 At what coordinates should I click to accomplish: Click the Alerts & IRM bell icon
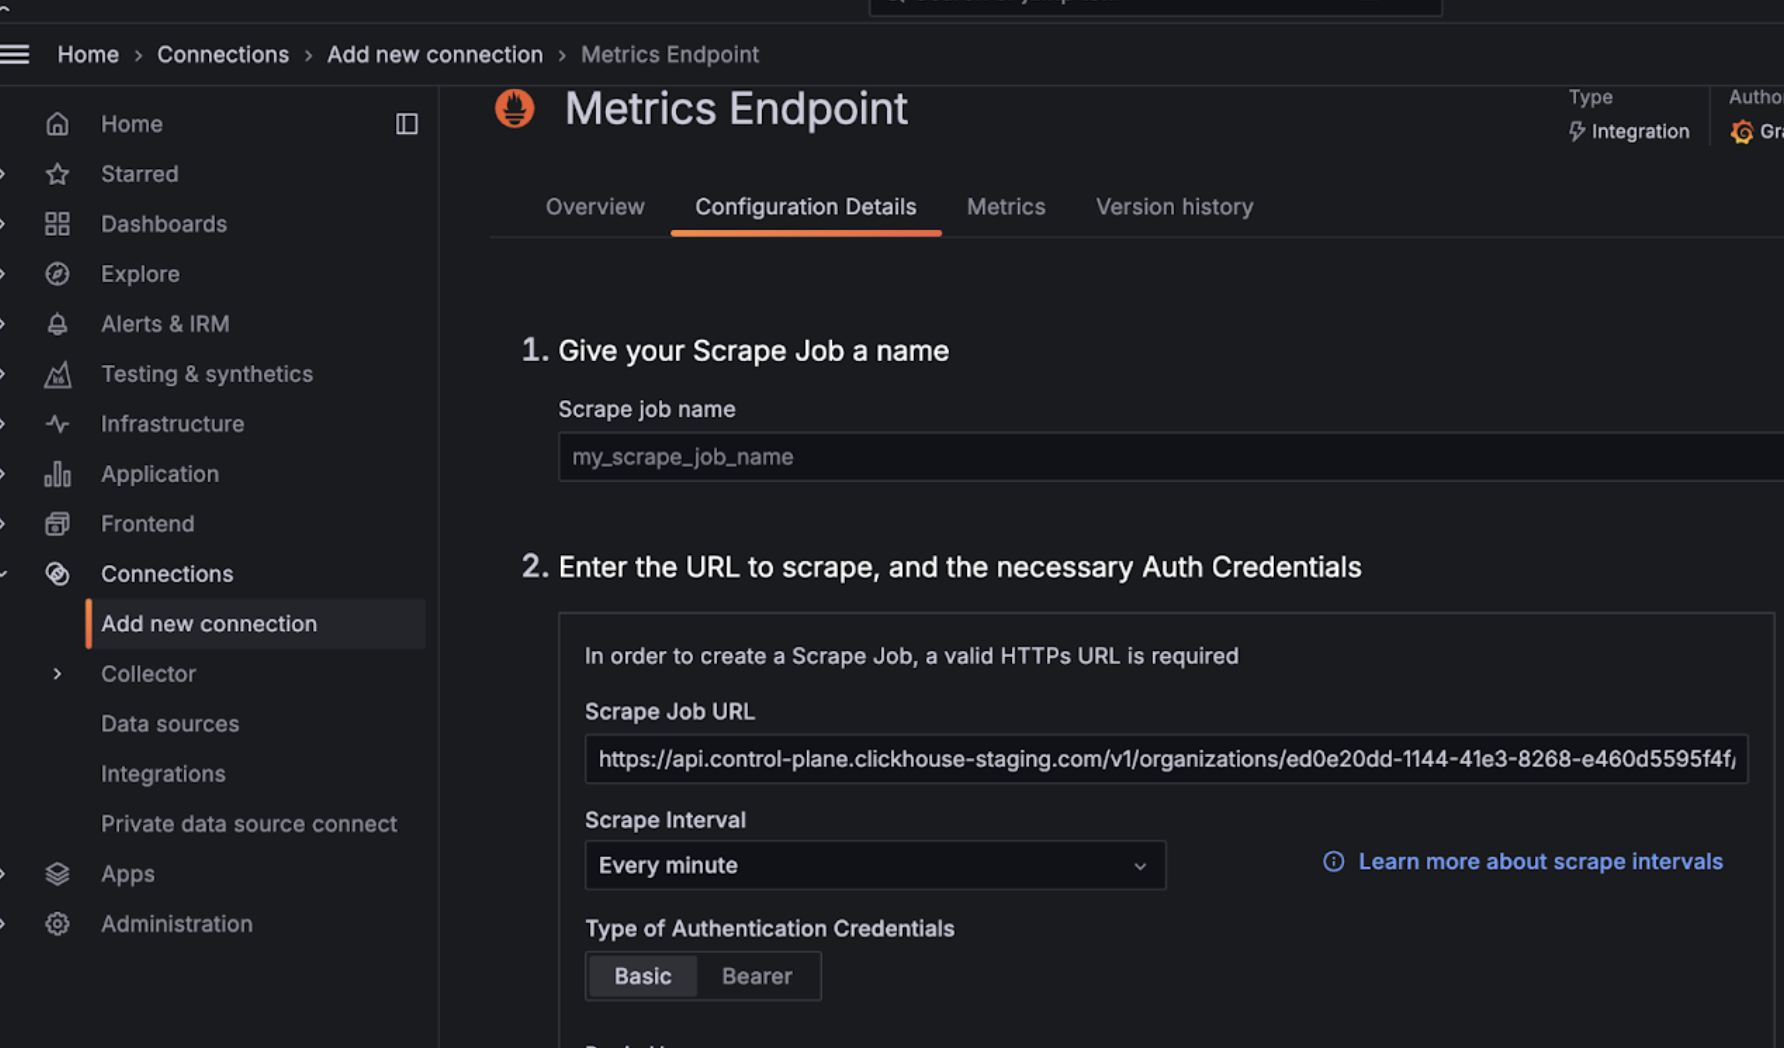coord(57,323)
